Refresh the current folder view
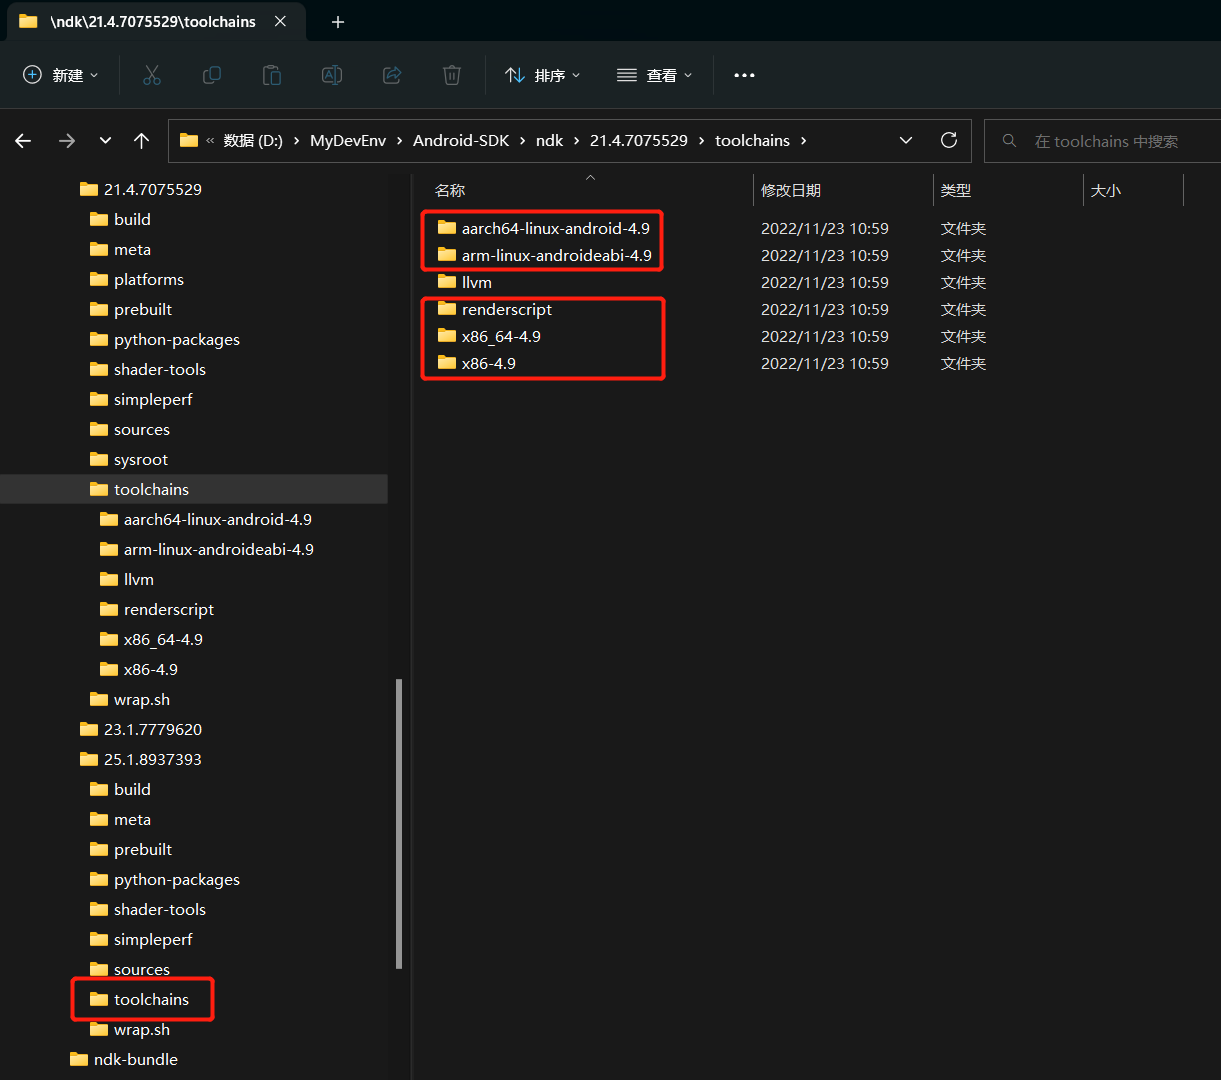Screen dimensions: 1221x1080 point(949,140)
